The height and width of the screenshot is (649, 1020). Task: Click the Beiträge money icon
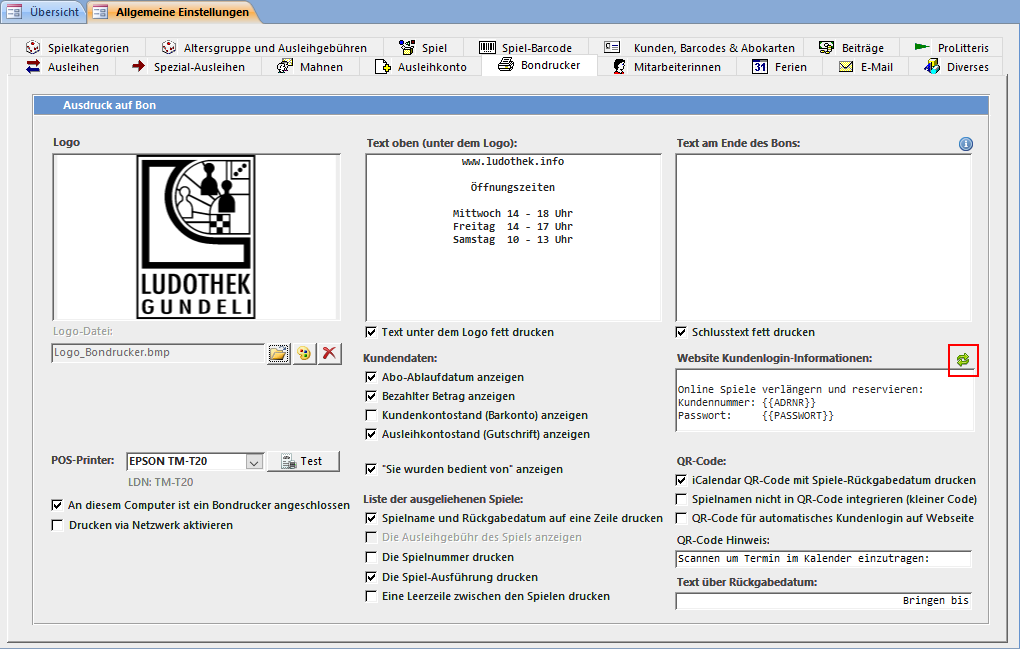pyautogui.click(x=826, y=47)
